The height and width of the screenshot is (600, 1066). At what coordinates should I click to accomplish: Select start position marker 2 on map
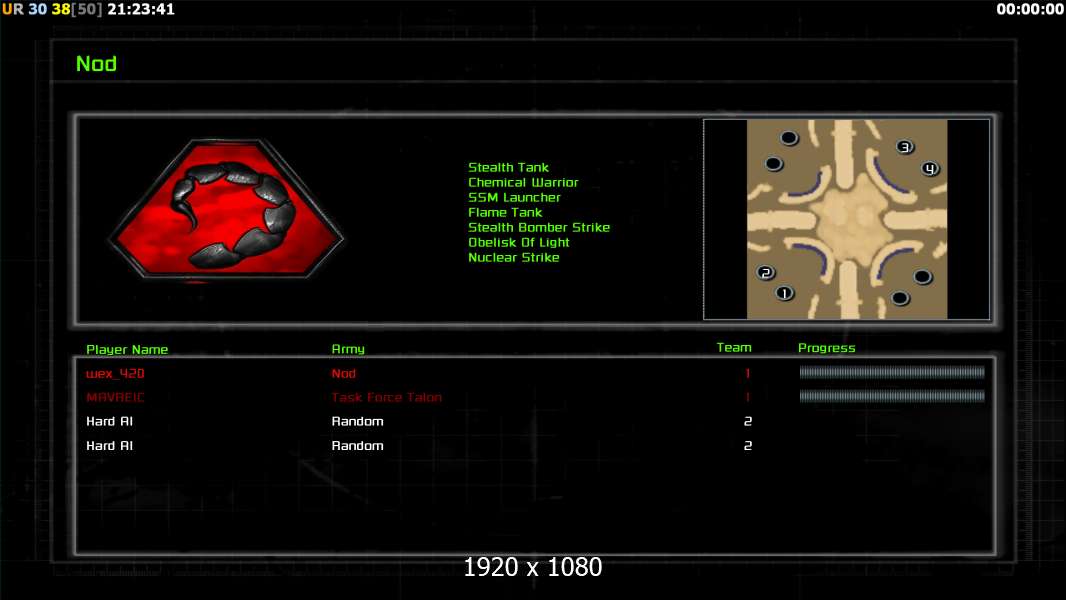766,272
